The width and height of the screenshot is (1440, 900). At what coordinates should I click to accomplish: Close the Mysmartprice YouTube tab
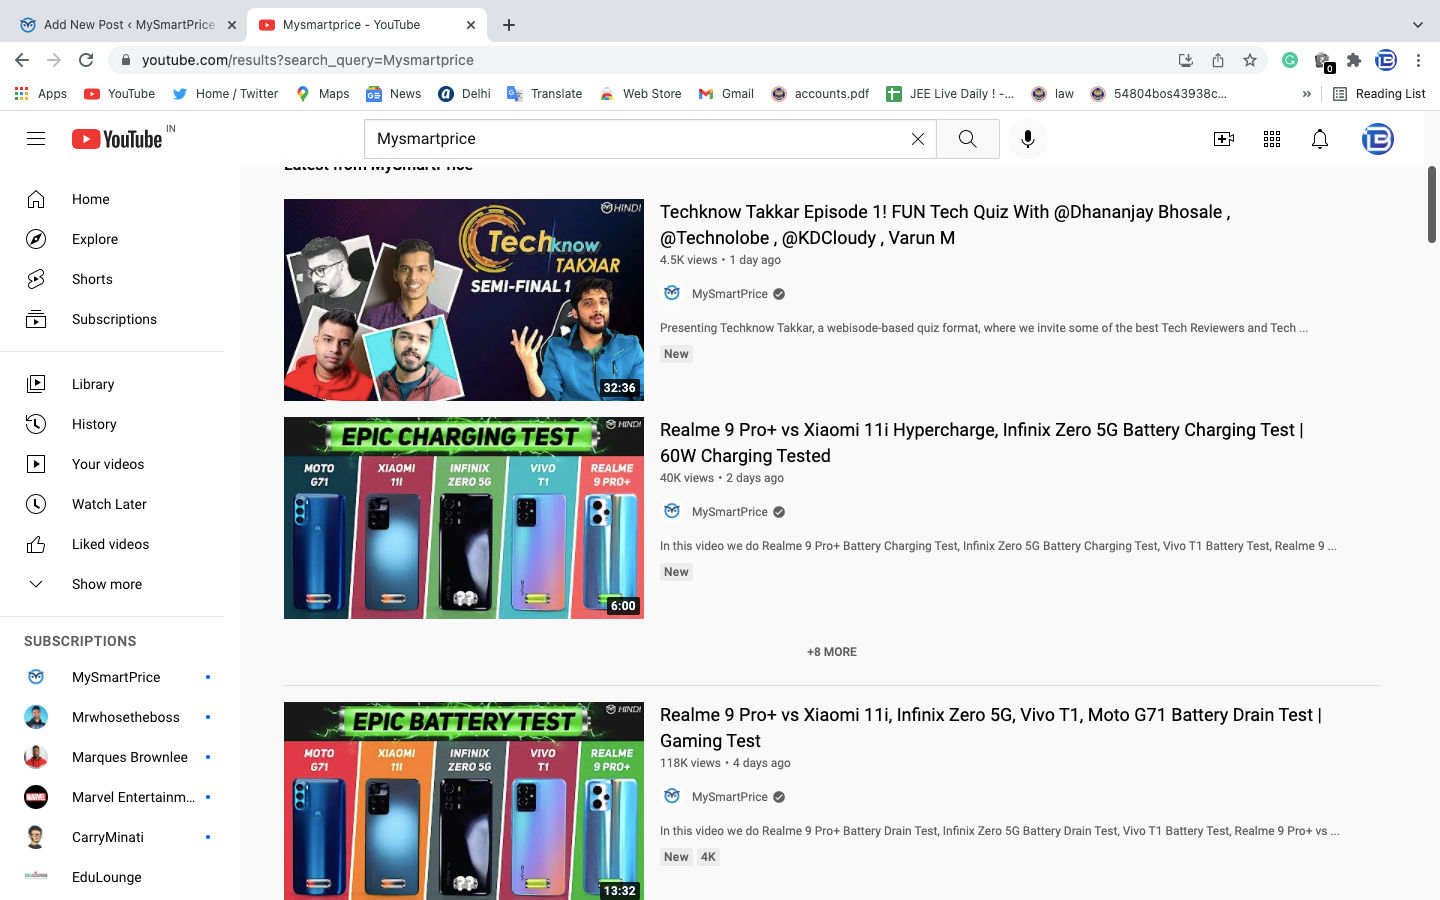click(471, 25)
